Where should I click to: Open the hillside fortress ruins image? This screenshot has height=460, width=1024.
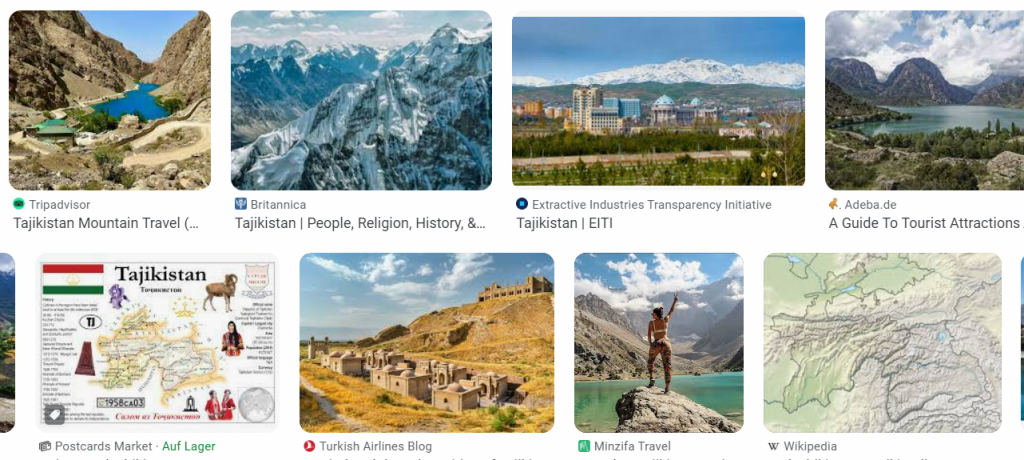pyautogui.click(x=426, y=343)
